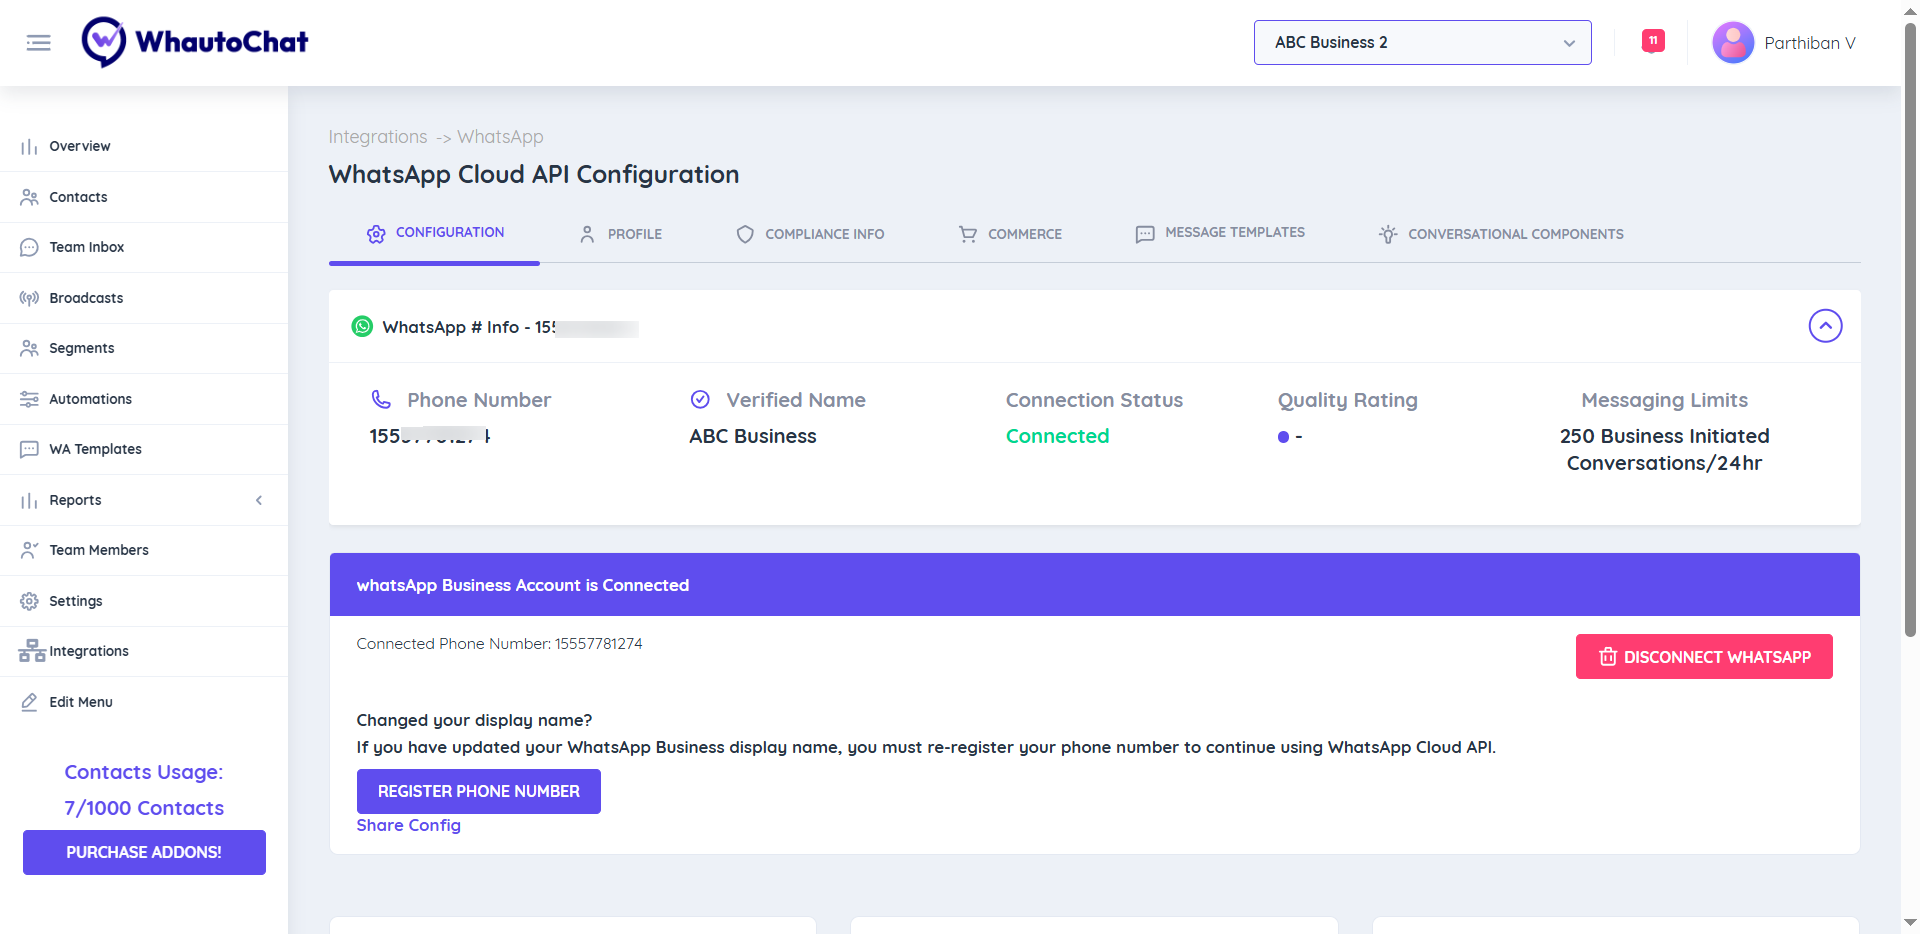The width and height of the screenshot is (1920, 934).
Task: Click the WhautoChat logo
Action: (195, 42)
